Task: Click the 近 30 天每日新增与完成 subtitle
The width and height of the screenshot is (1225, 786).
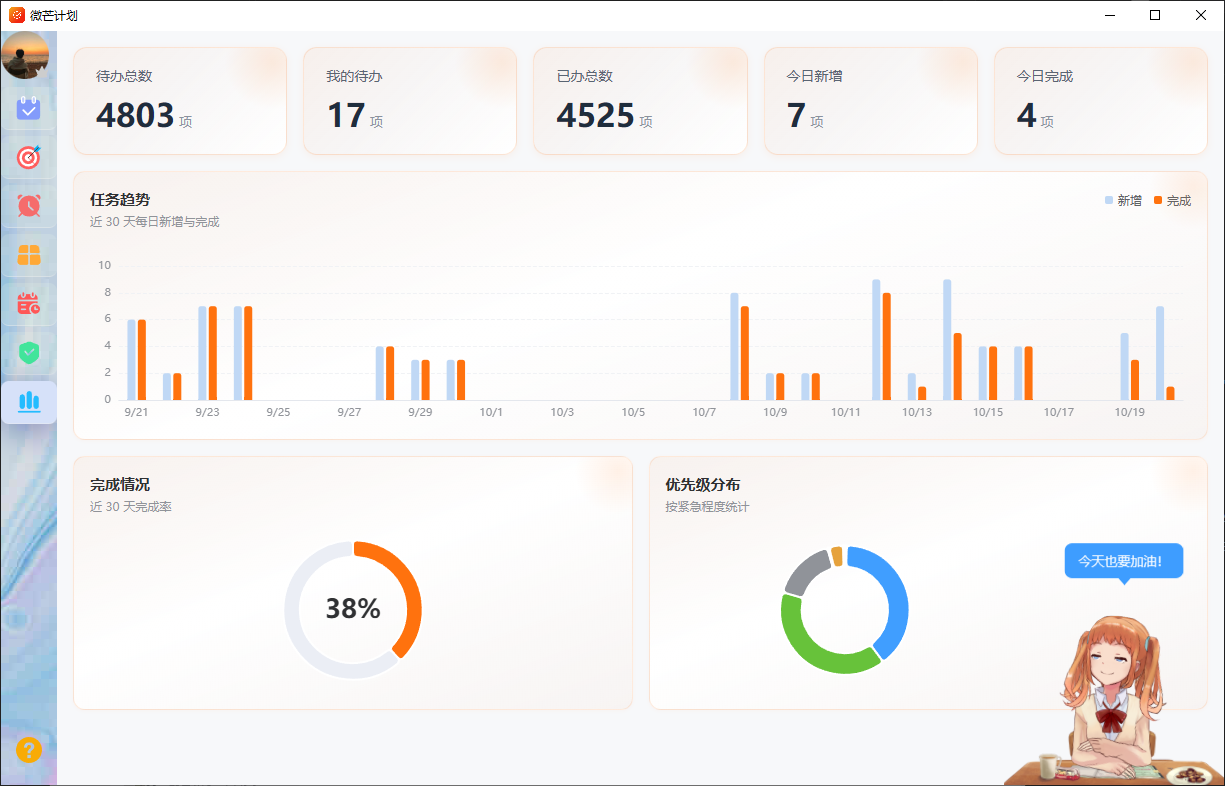Action: coord(155,222)
